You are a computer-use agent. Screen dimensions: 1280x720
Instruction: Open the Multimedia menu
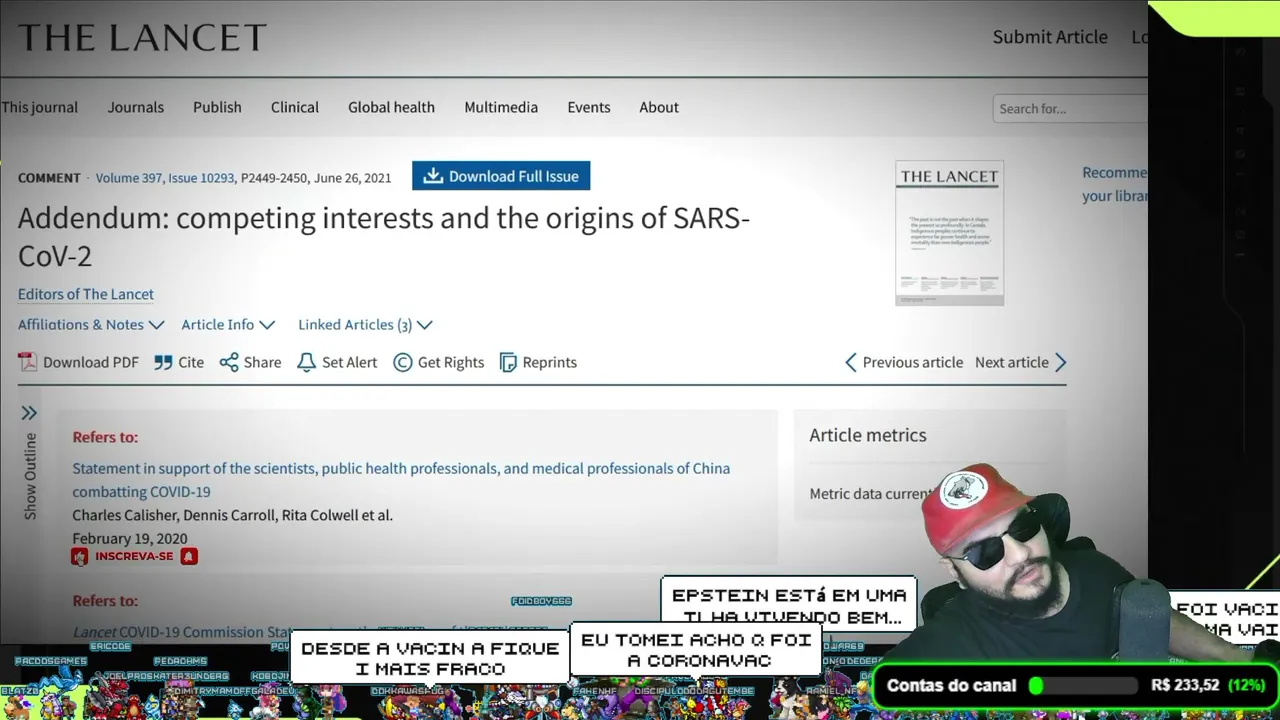pyautogui.click(x=501, y=107)
